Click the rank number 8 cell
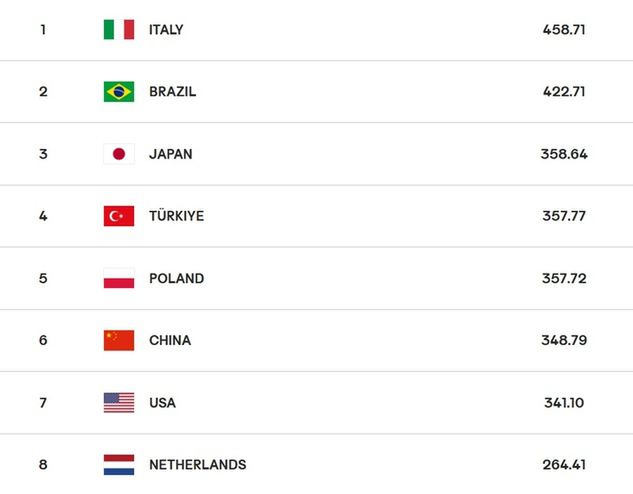This screenshot has height=494, width=633. tap(43, 465)
